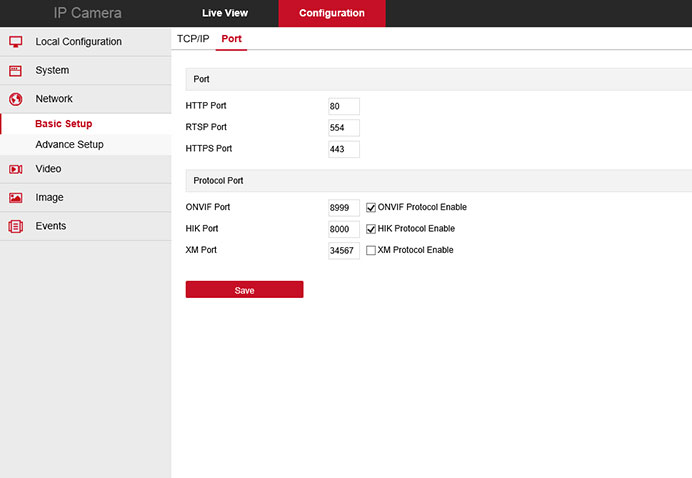Click the ONVIF Port field showing 8999
This screenshot has height=478, width=692.
pyautogui.click(x=344, y=207)
